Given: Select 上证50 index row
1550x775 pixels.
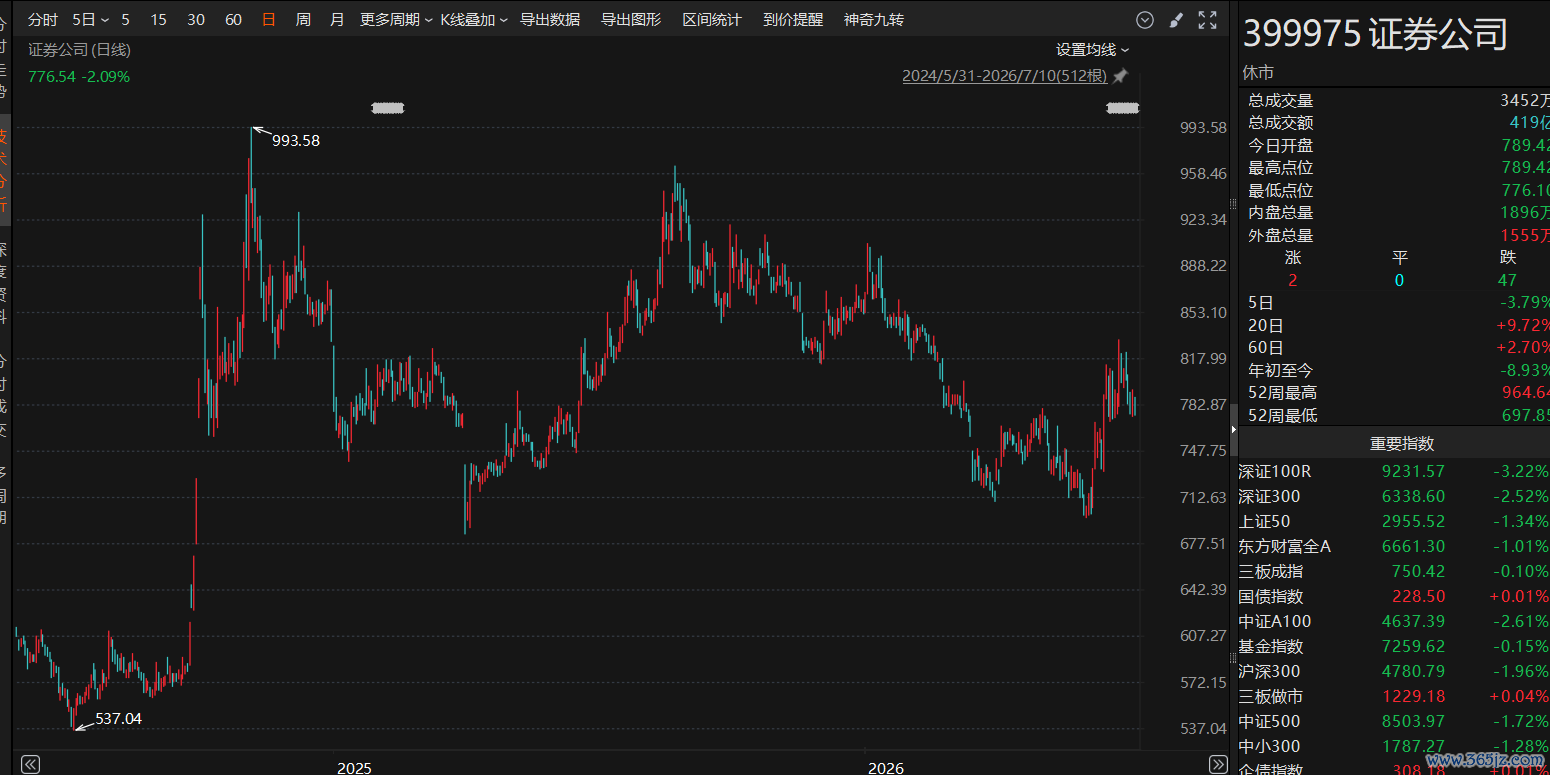Looking at the screenshot, I should point(1394,521).
